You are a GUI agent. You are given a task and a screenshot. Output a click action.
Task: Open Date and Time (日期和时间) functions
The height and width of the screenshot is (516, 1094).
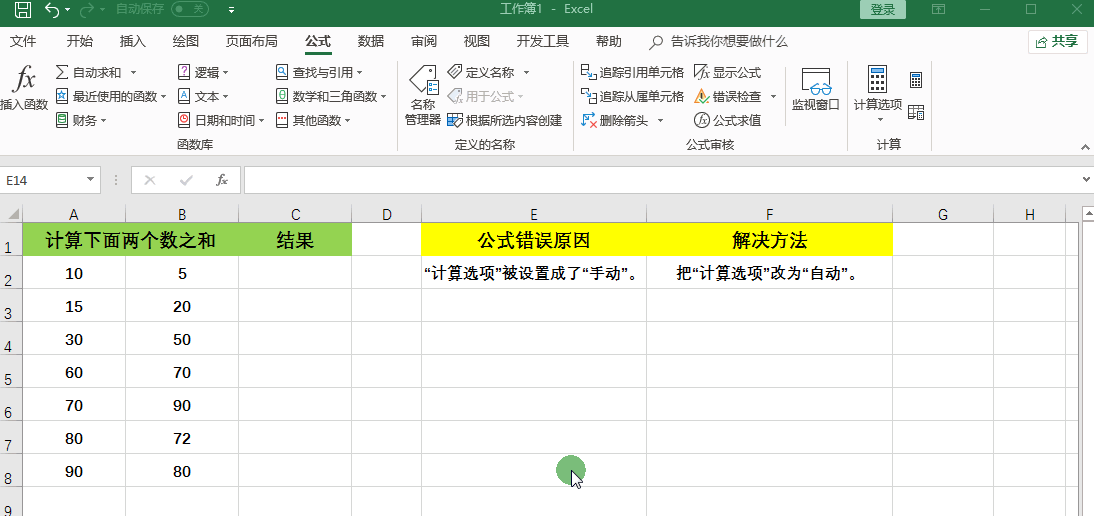click(x=220, y=121)
